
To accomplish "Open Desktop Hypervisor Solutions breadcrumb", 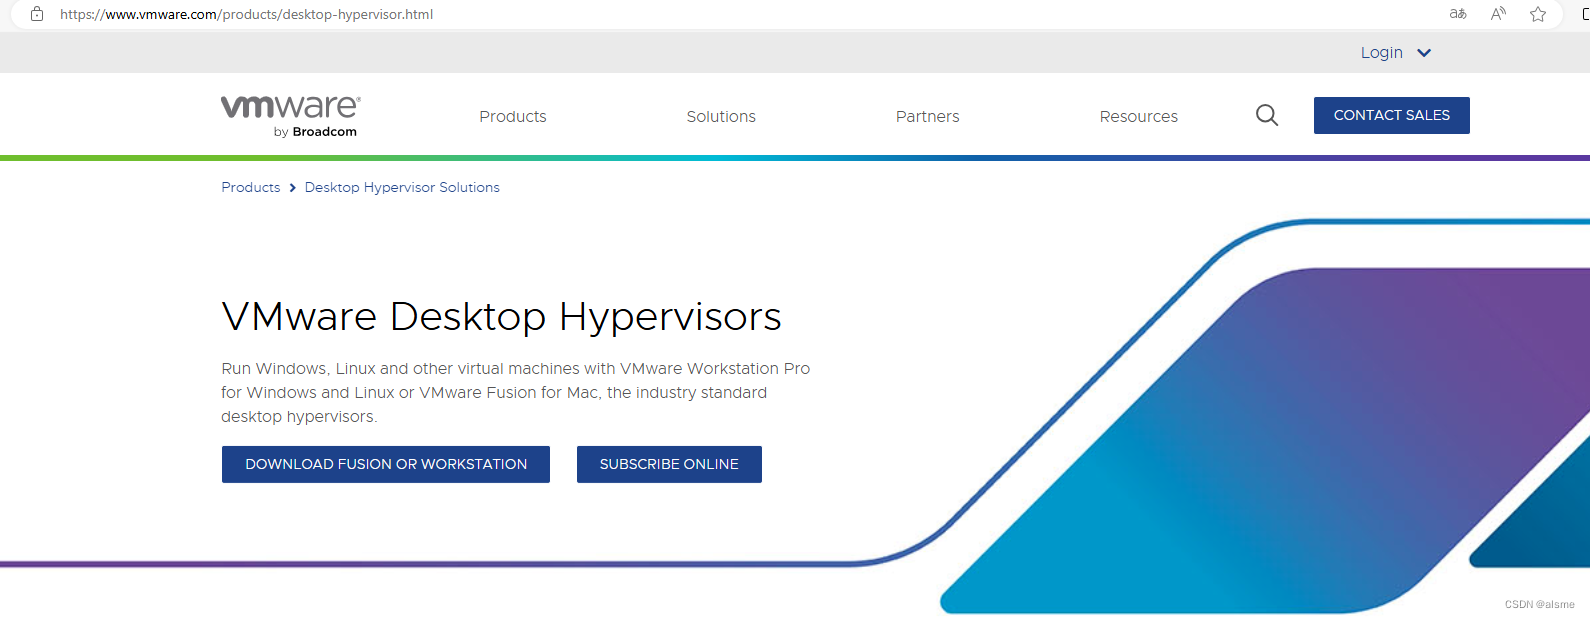I will [402, 187].
